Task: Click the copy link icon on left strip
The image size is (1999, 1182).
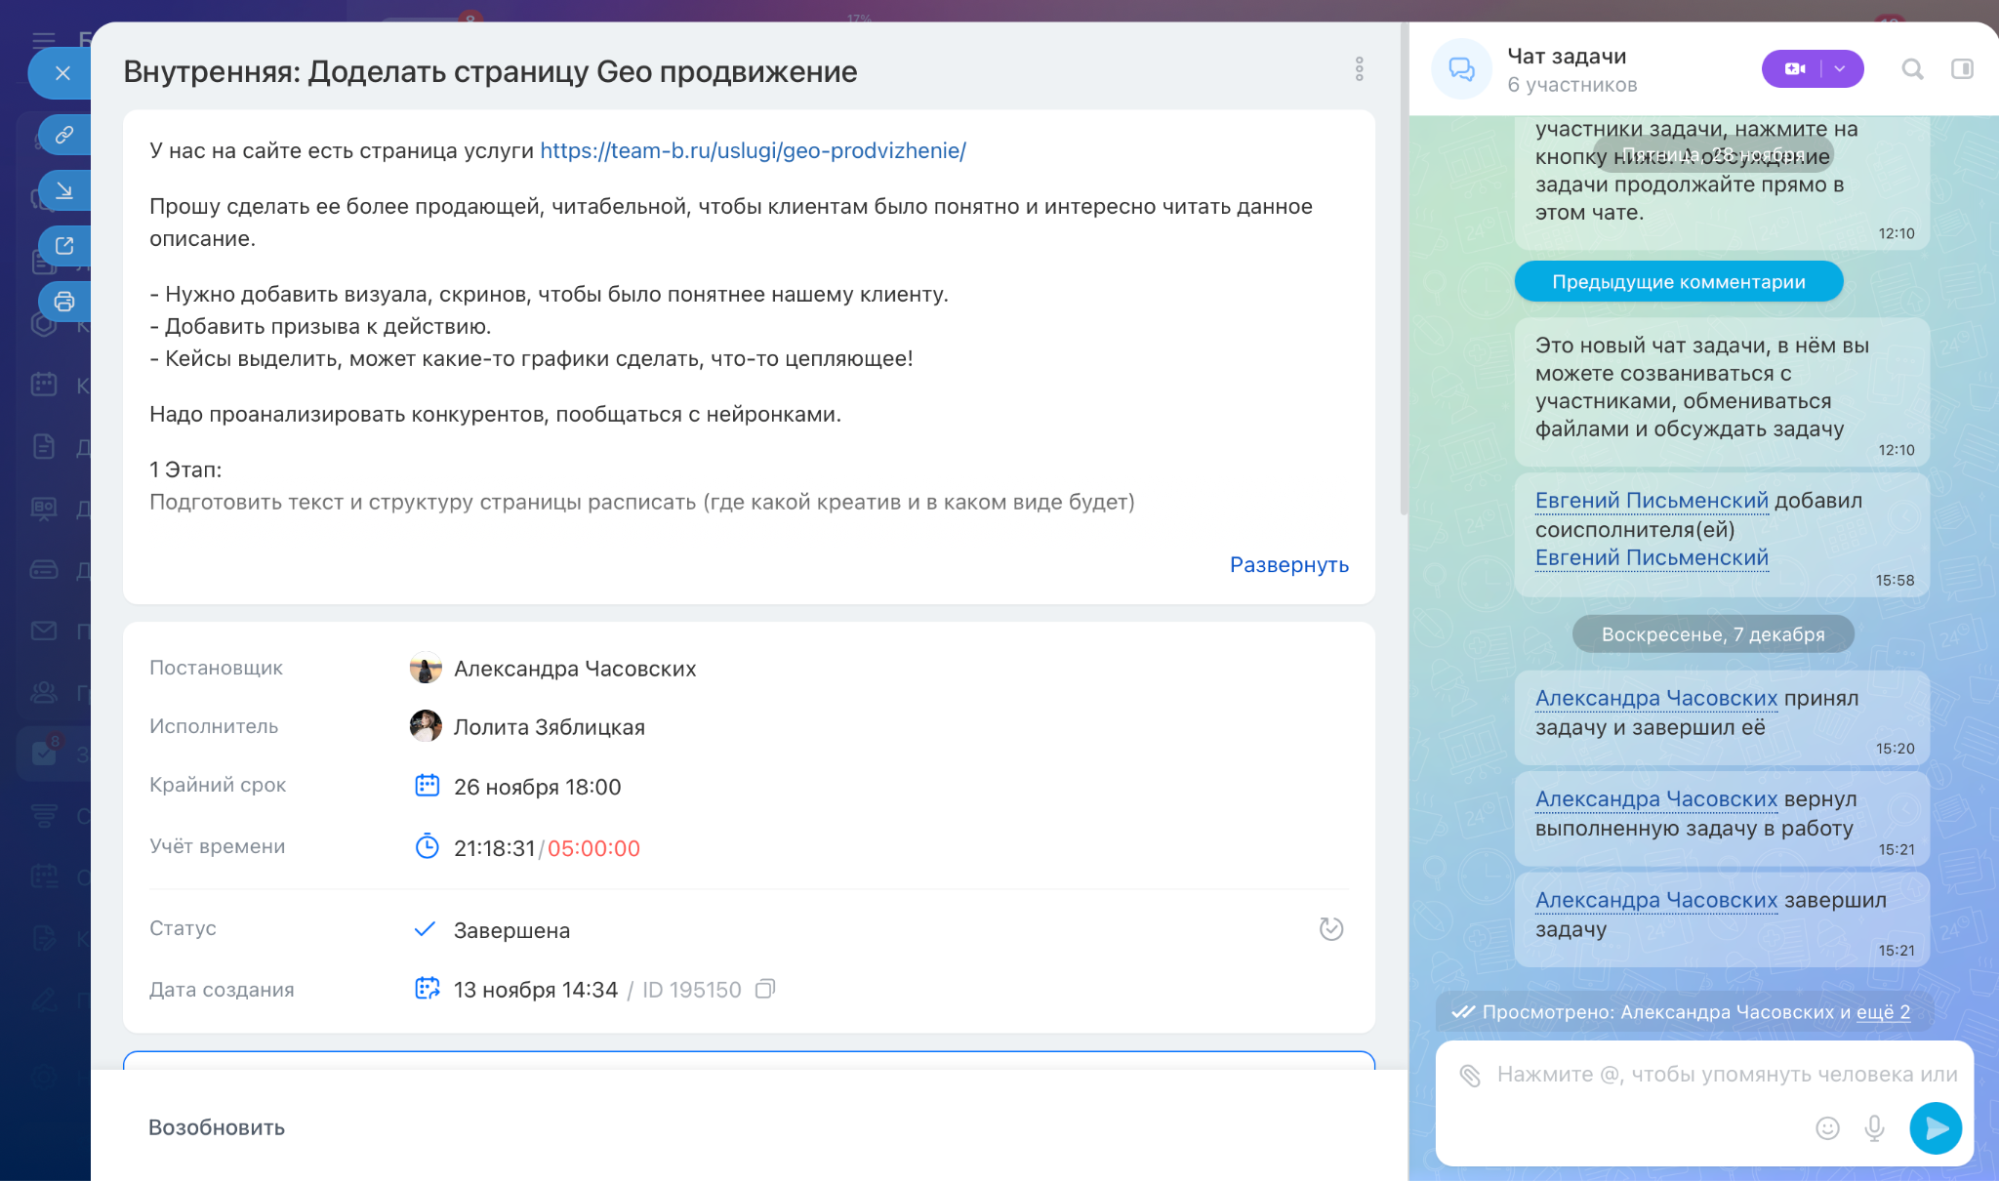Action: [64, 134]
